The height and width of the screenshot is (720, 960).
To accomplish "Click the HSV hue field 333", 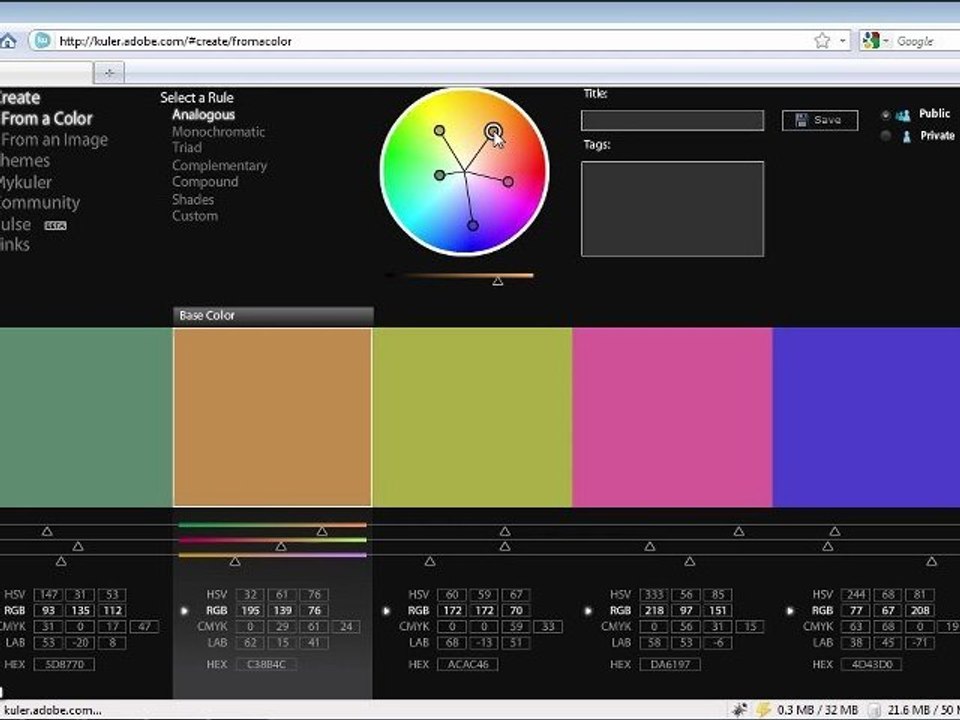I will 654,594.
